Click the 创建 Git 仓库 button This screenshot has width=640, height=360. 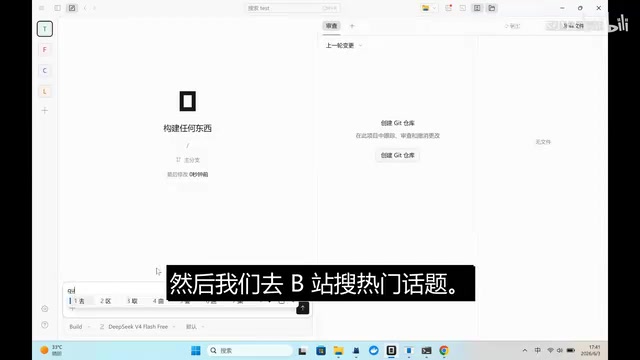[398, 156]
